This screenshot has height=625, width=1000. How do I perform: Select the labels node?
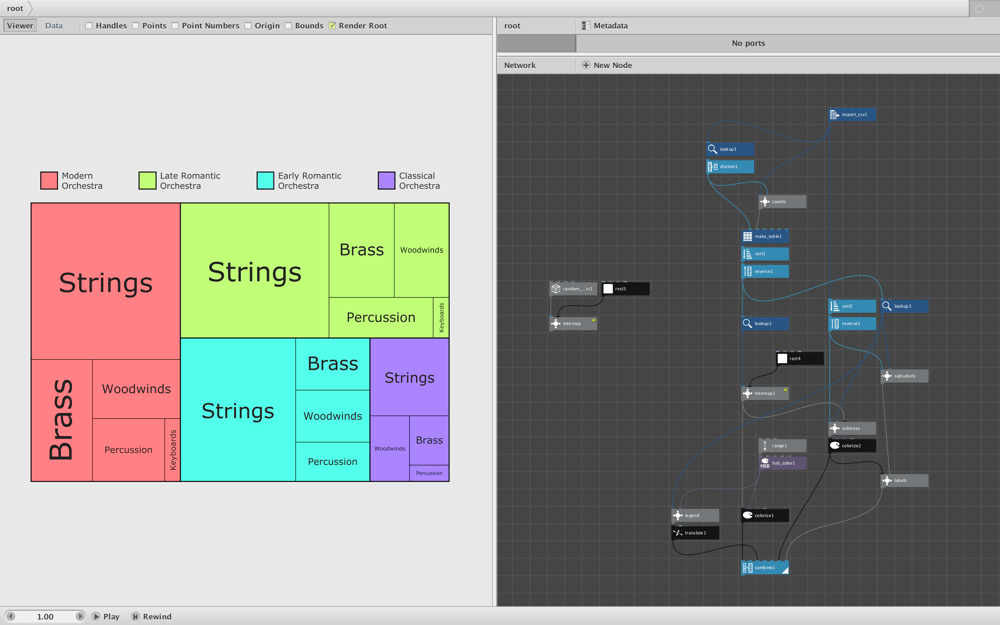tap(904, 481)
